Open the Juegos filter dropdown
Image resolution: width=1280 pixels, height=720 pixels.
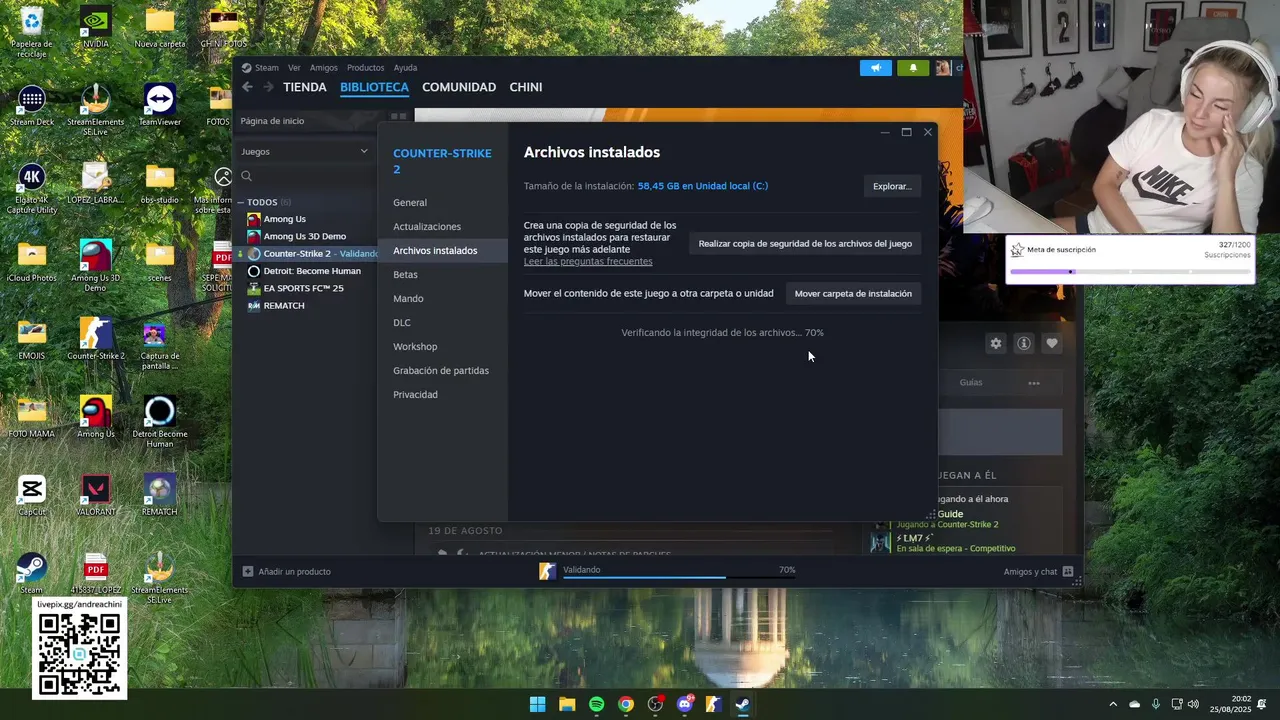point(304,151)
